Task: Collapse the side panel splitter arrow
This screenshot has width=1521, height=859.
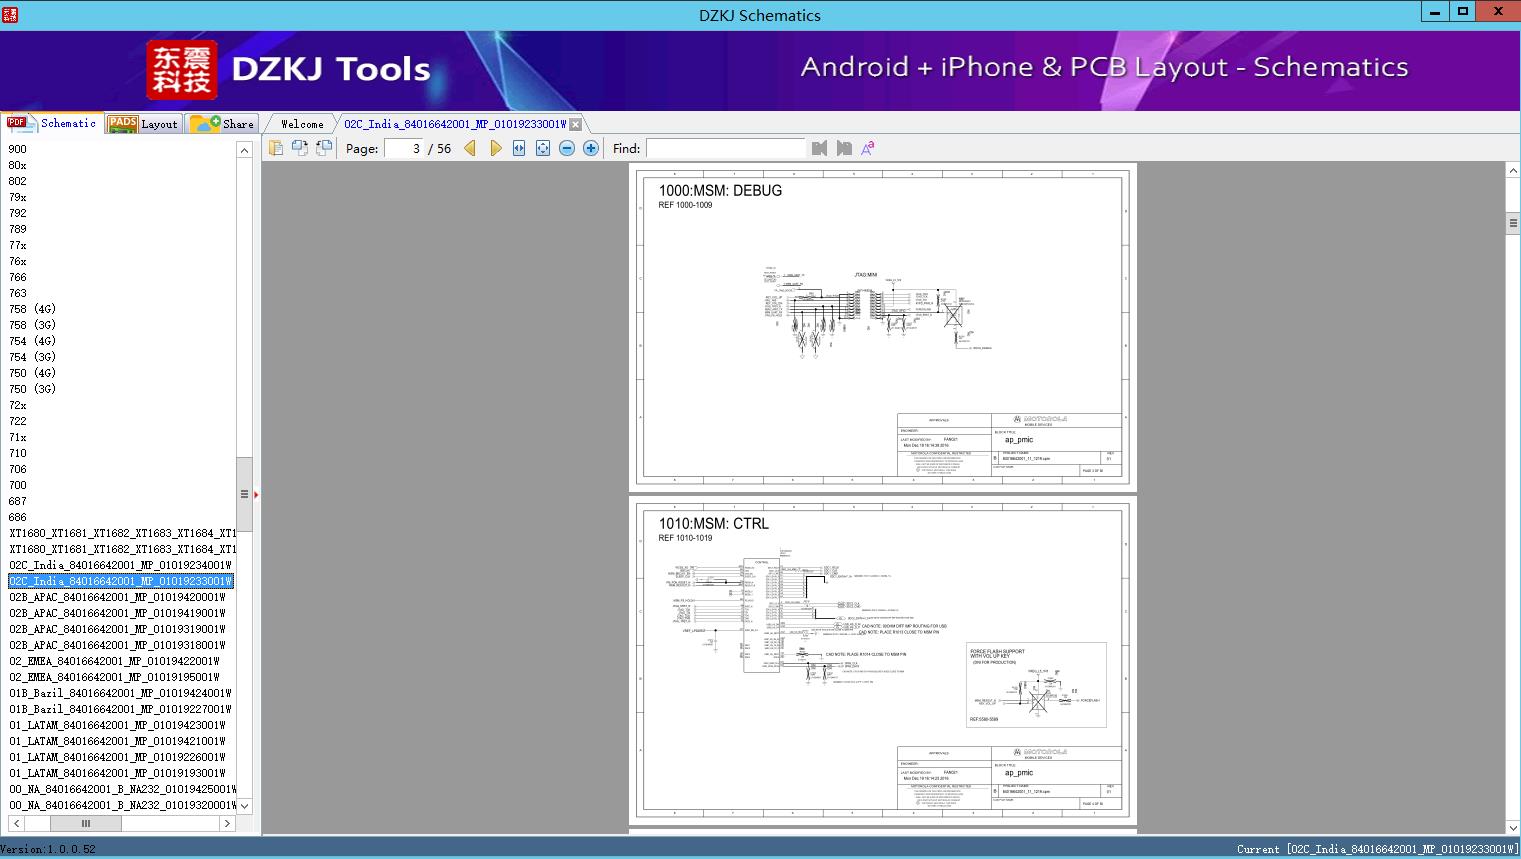Action: coord(256,494)
